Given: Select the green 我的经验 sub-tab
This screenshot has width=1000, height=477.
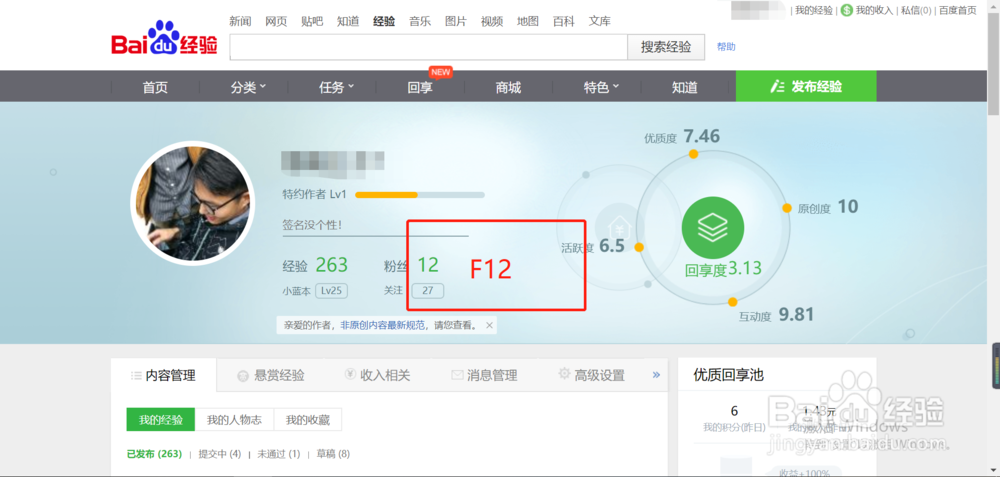Looking at the screenshot, I should (161, 420).
